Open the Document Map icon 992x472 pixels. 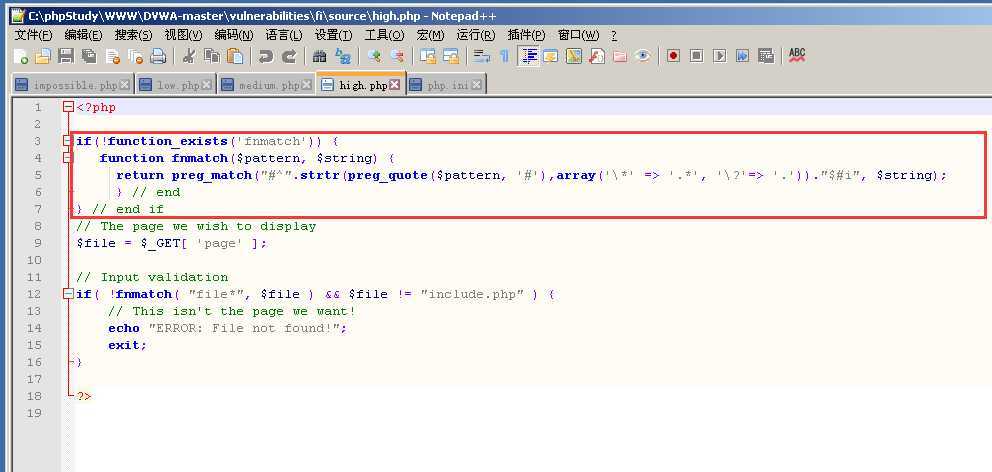[574, 56]
